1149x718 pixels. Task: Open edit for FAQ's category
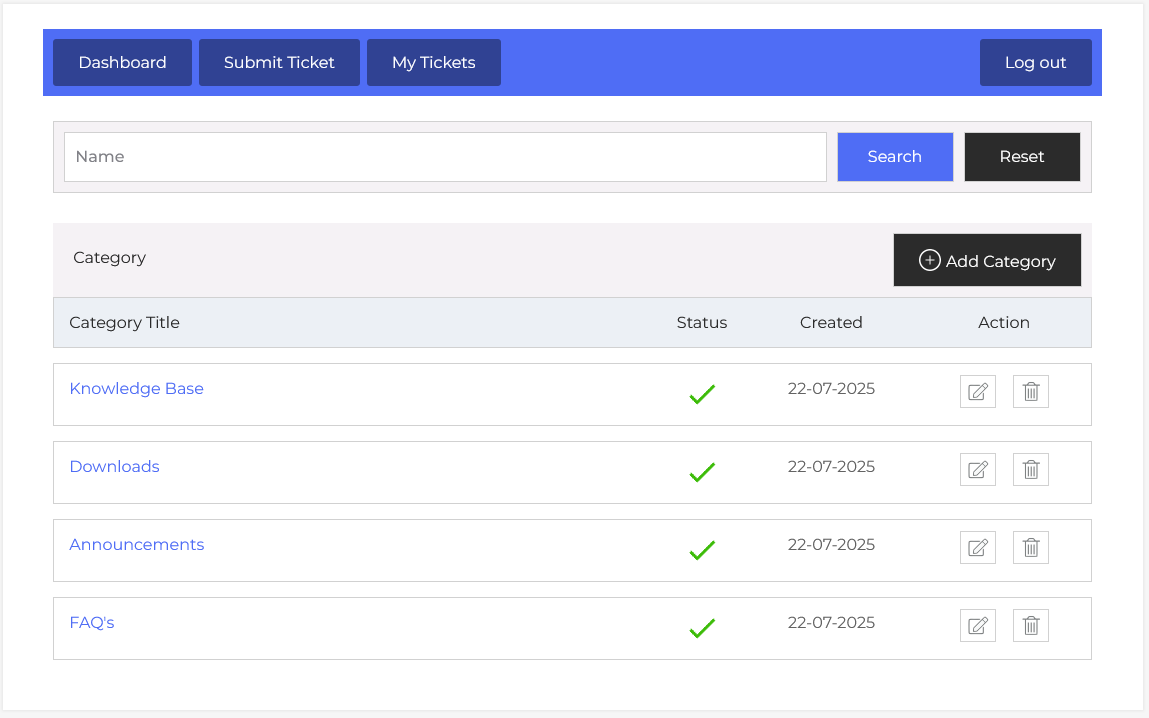point(977,626)
